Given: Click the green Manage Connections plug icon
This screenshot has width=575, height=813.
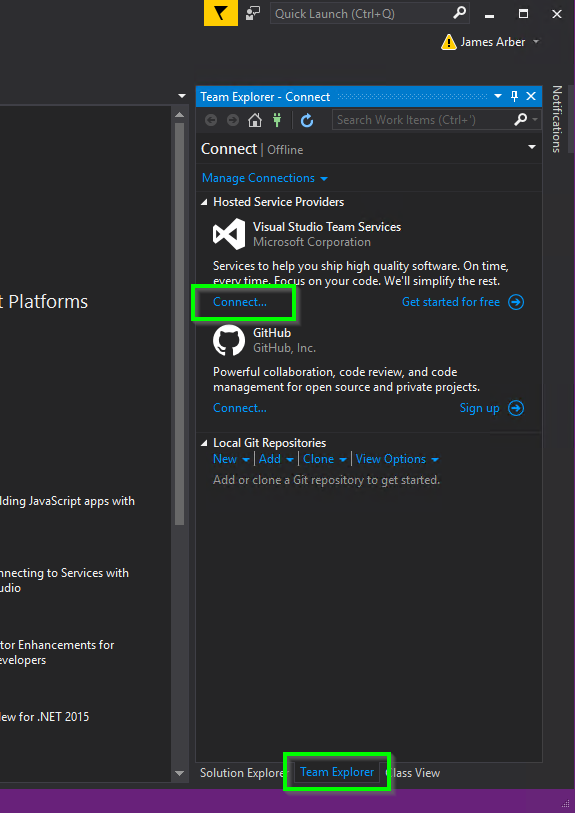Looking at the screenshot, I should pyautogui.click(x=277, y=120).
